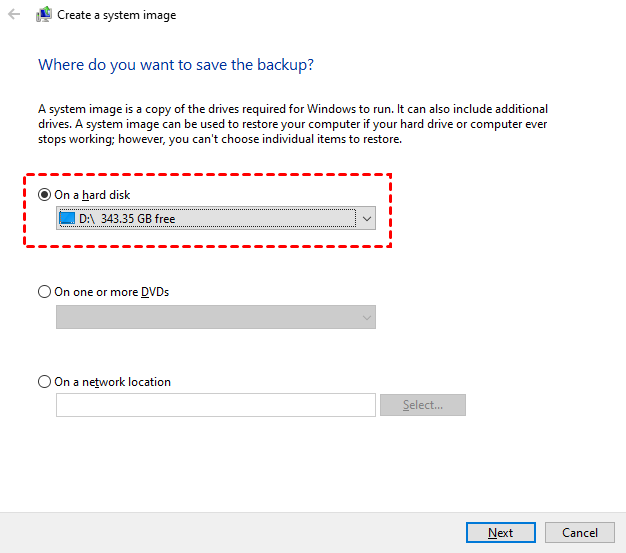Click the 'On one or more DVDs' label text

click(111, 292)
